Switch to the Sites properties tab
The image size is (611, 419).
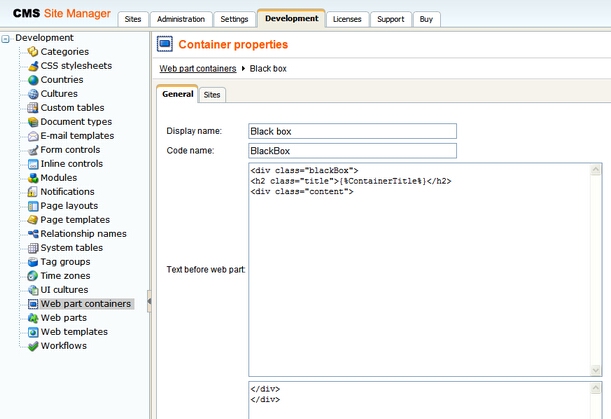[x=212, y=95]
